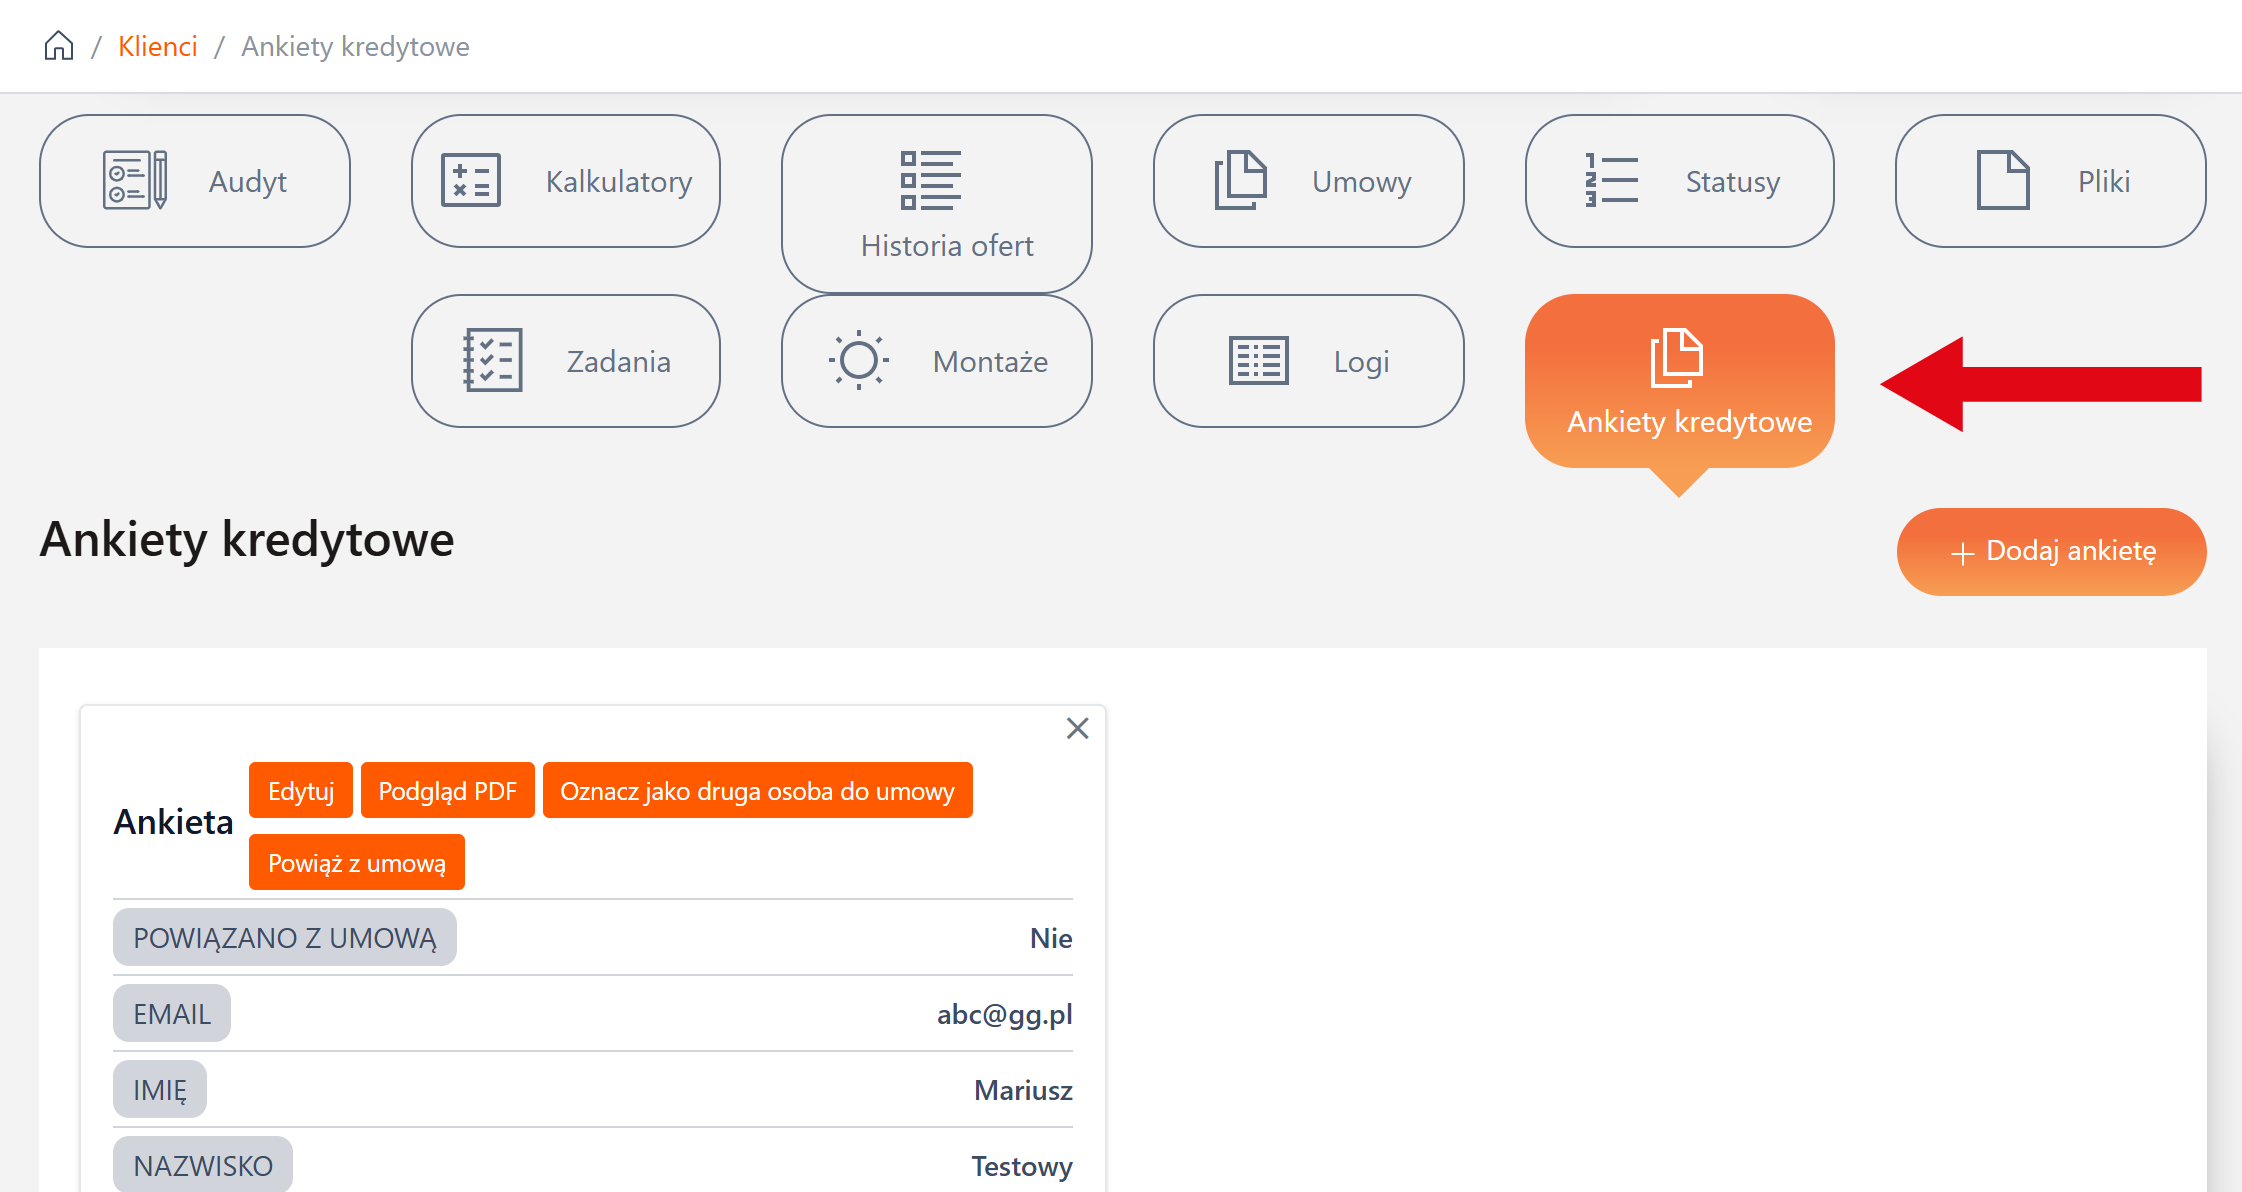Click Powiąż z umową button
Viewport: 2242px width, 1192px height.
[x=356, y=863]
